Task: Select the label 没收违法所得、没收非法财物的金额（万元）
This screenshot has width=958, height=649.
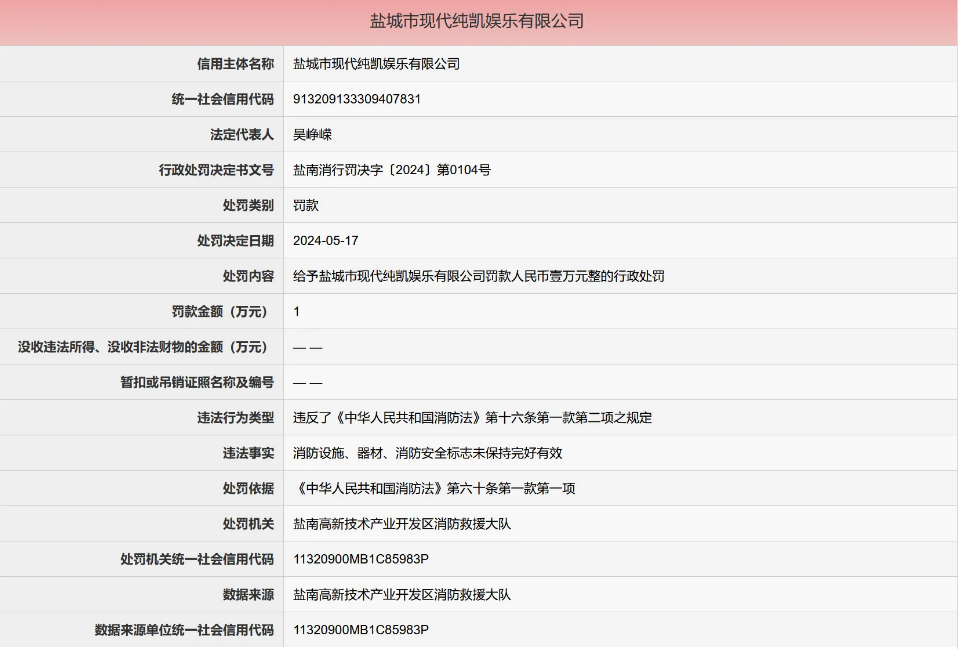Action: (145, 347)
